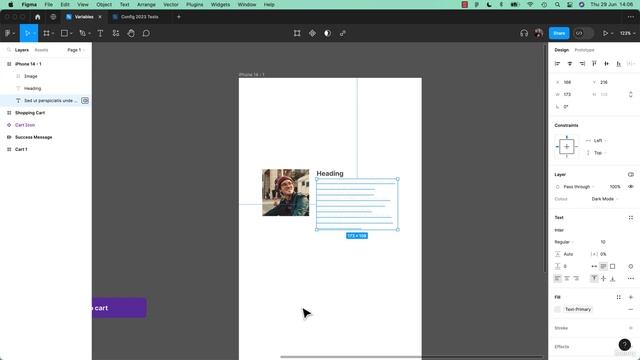Open the help question mark button
640x360 pixels.
[624, 344]
